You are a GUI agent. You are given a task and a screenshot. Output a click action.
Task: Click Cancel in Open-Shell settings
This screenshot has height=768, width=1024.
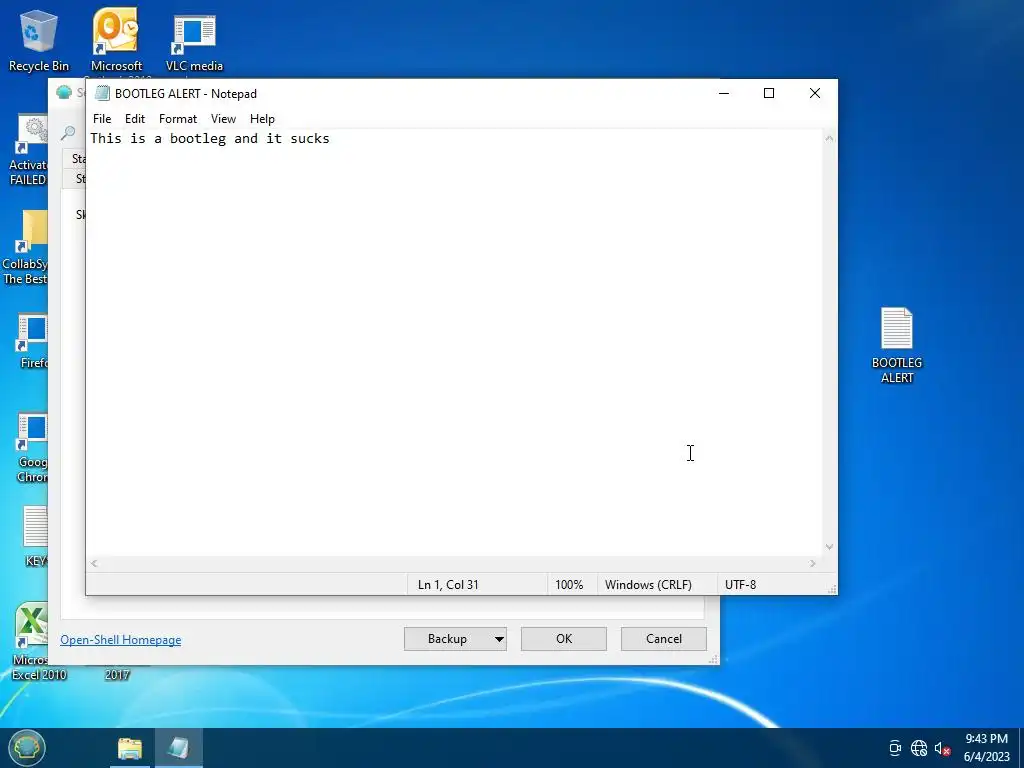664,639
